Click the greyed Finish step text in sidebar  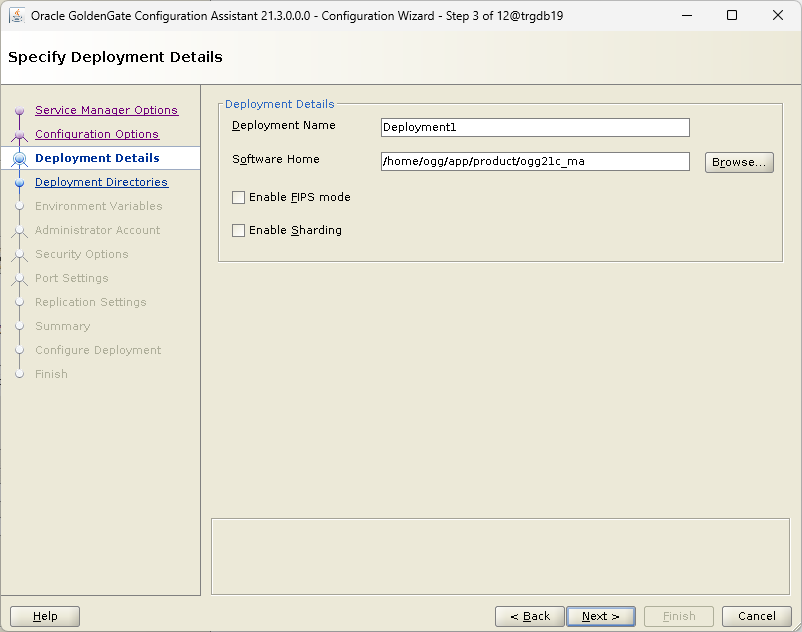(x=51, y=374)
